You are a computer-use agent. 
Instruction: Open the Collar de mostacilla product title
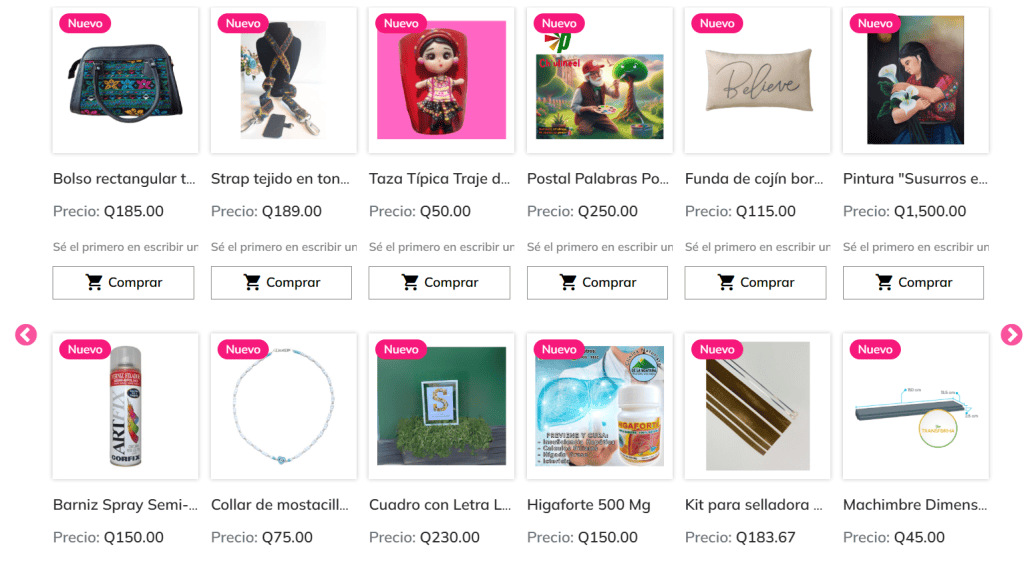click(x=280, y=505)
